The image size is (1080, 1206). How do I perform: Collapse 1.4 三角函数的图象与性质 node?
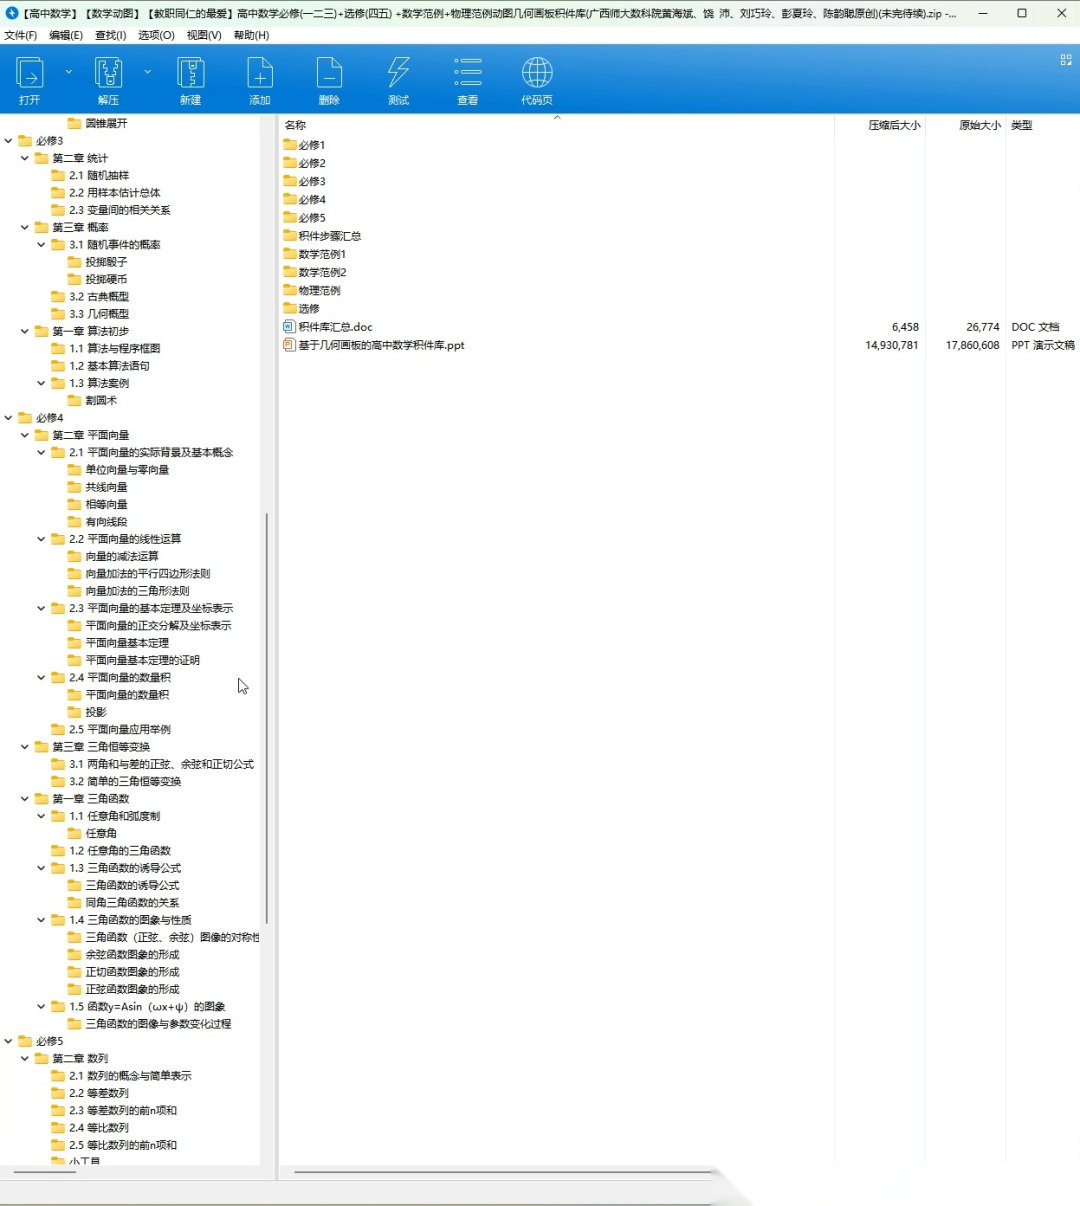point(42,920)
